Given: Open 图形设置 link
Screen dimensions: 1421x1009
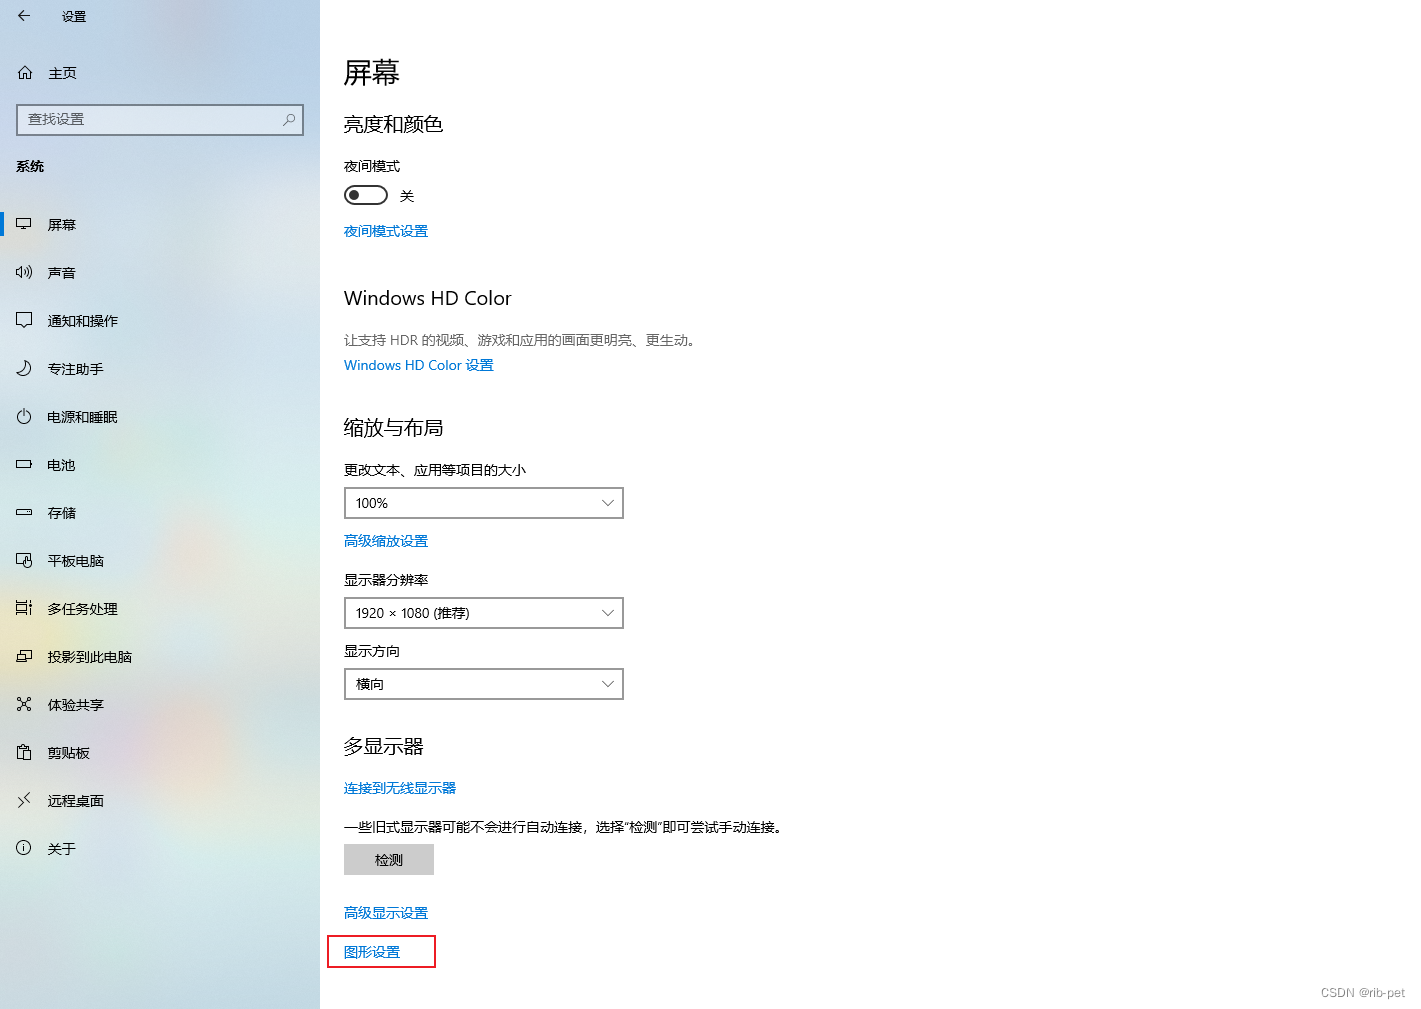Looking at the screenshot, I should (372, 952).
